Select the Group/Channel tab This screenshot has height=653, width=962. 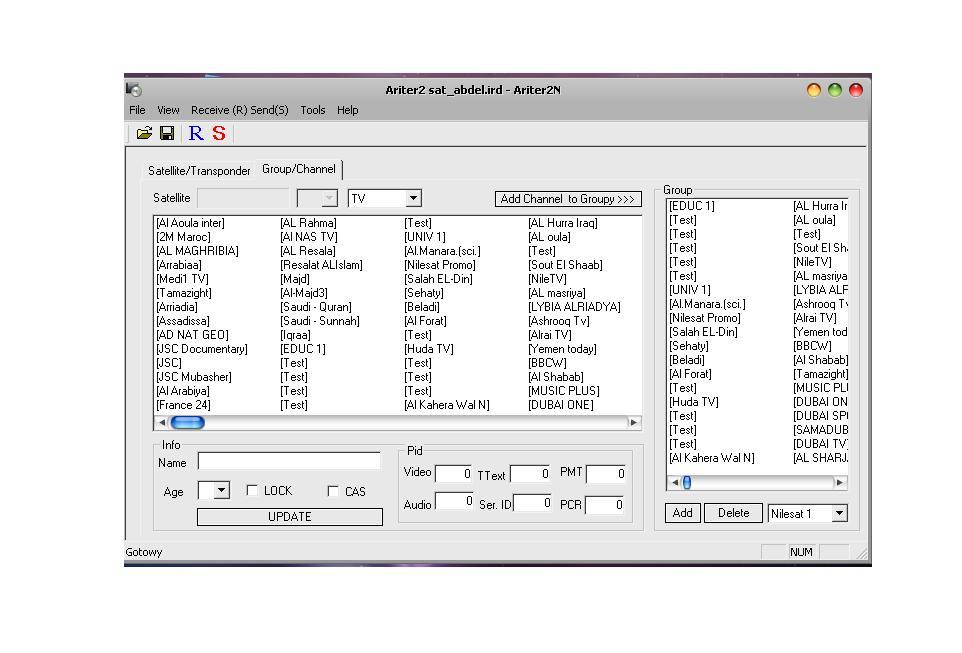click(299, 169)
